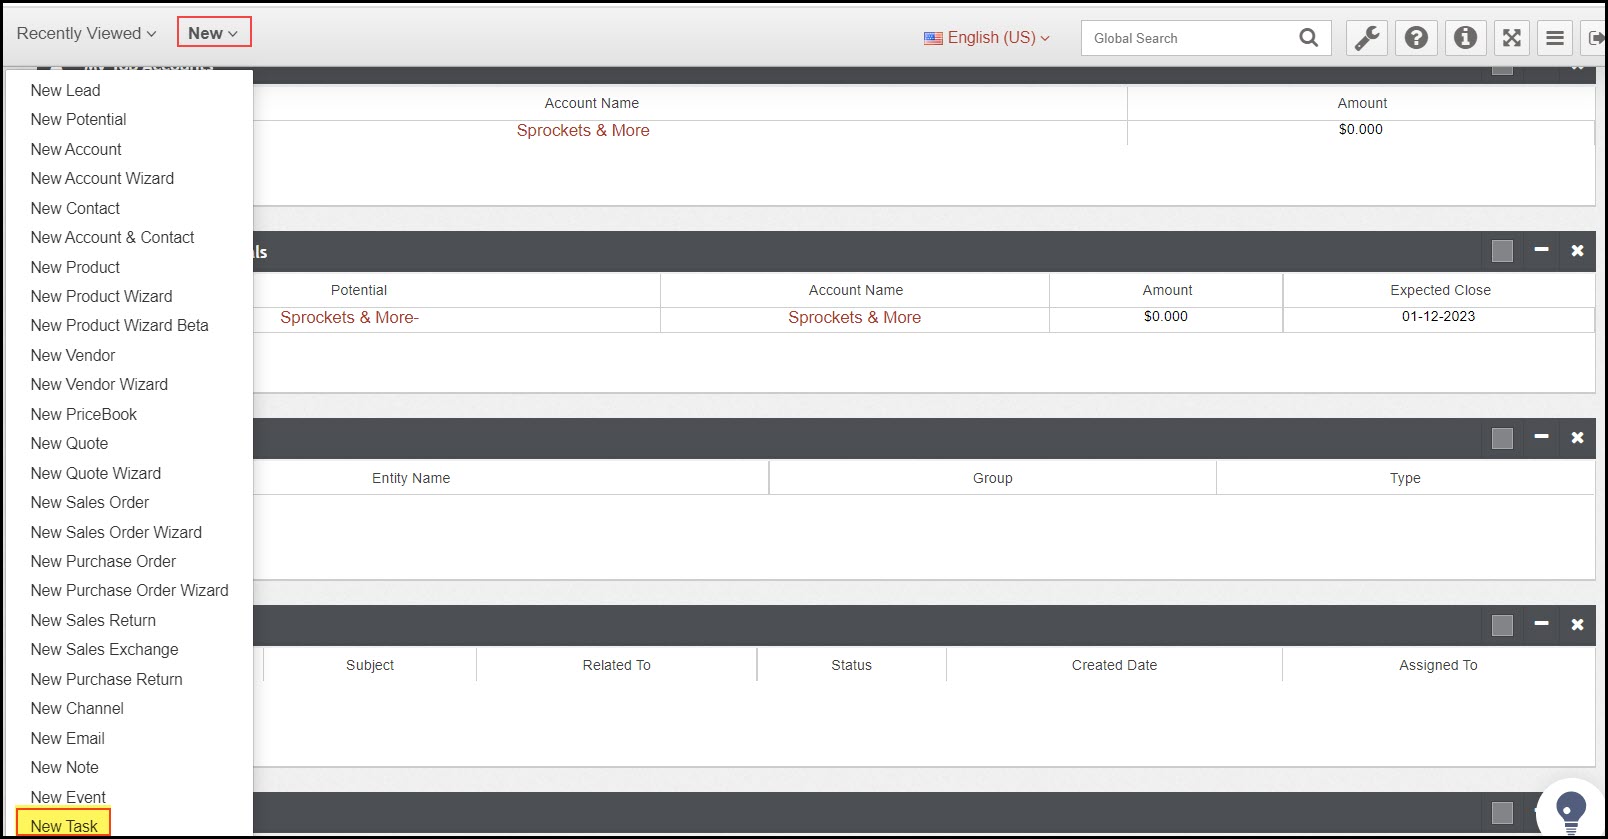Toggle gray square on bottom panel header
The image size is (1608, 839).
coord(1502,812)
